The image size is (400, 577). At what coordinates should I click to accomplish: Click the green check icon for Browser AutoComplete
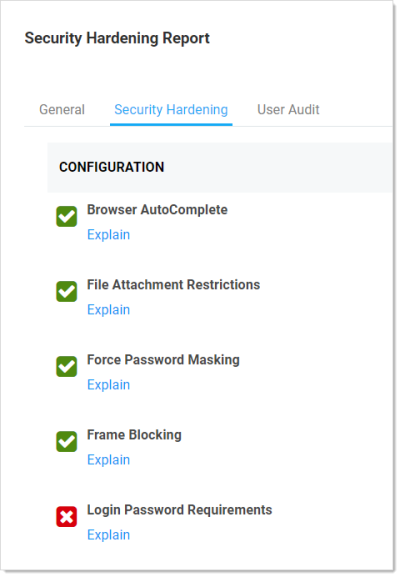[x=67, y=216]
